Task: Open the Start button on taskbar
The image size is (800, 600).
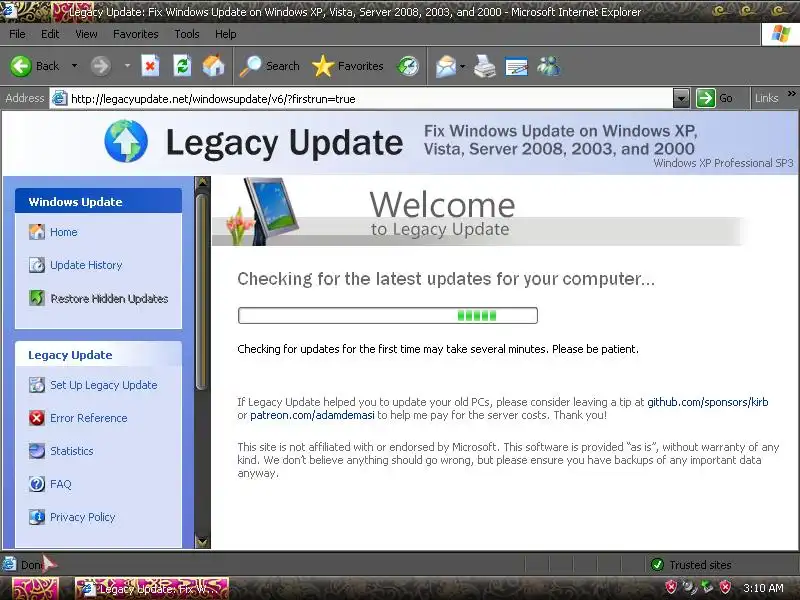Action: pos(34,589)
